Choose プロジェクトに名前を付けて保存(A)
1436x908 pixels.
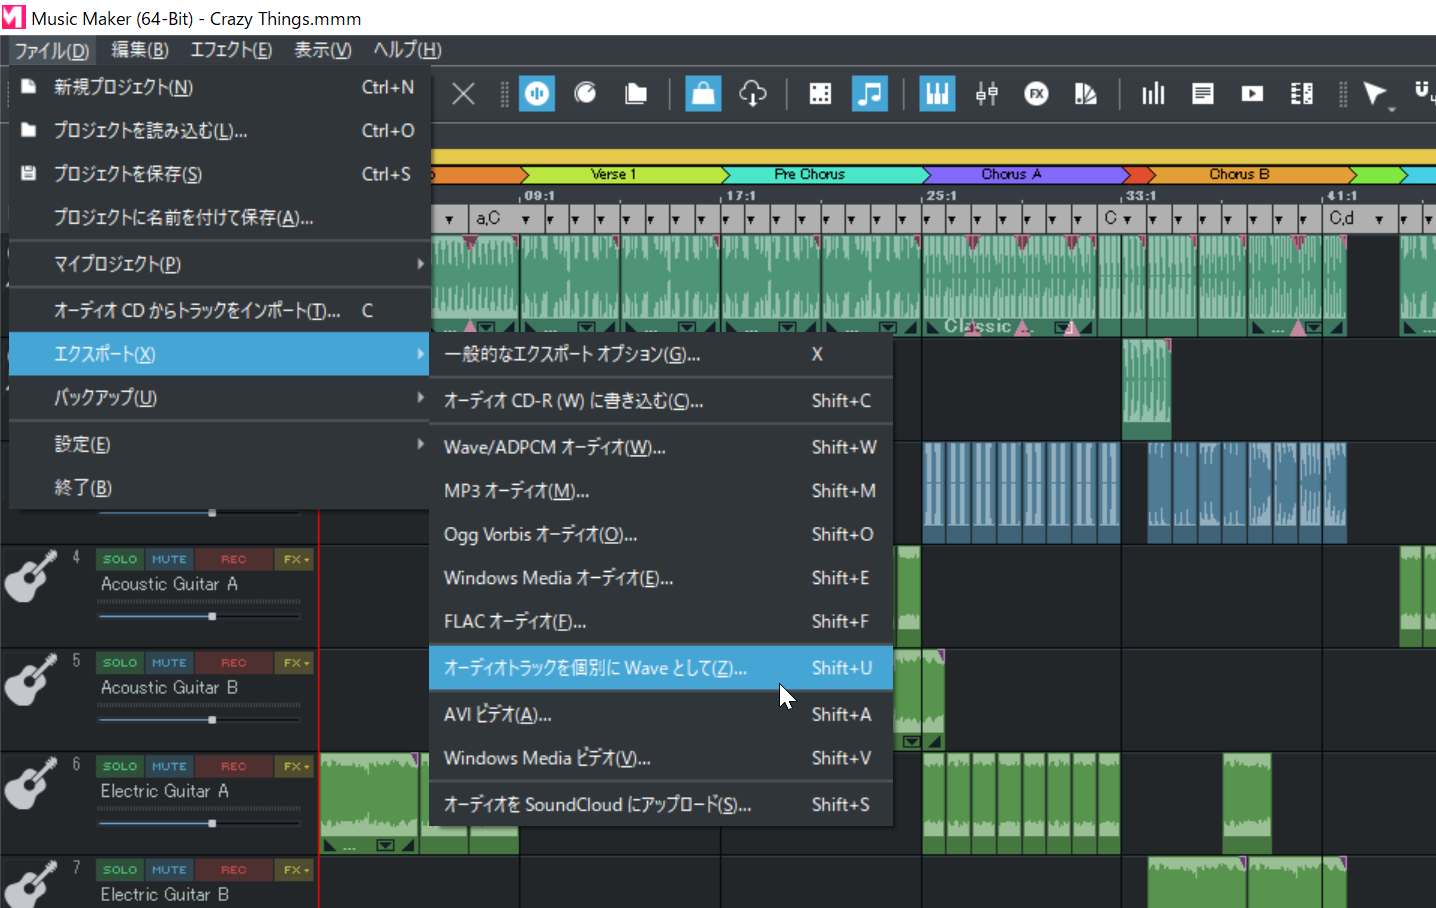(219, 217)
